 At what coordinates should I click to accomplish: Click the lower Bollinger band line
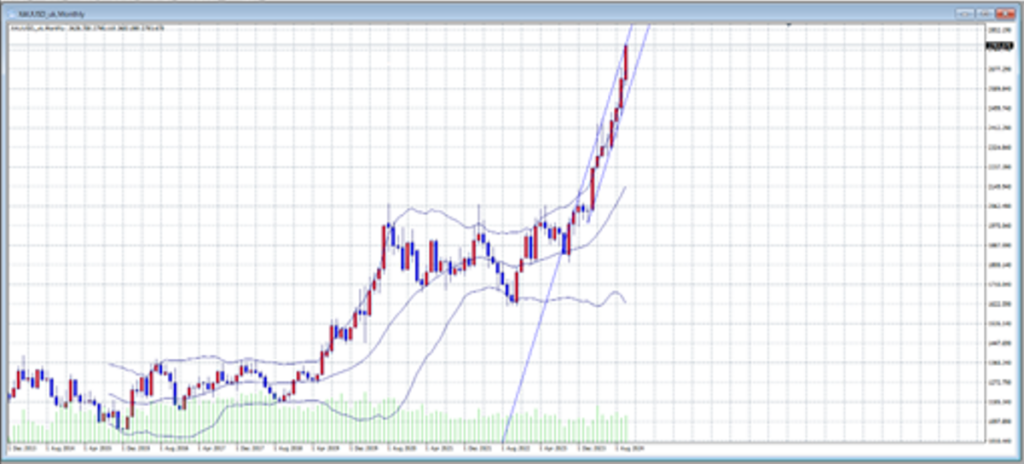[x=560, y=298]
